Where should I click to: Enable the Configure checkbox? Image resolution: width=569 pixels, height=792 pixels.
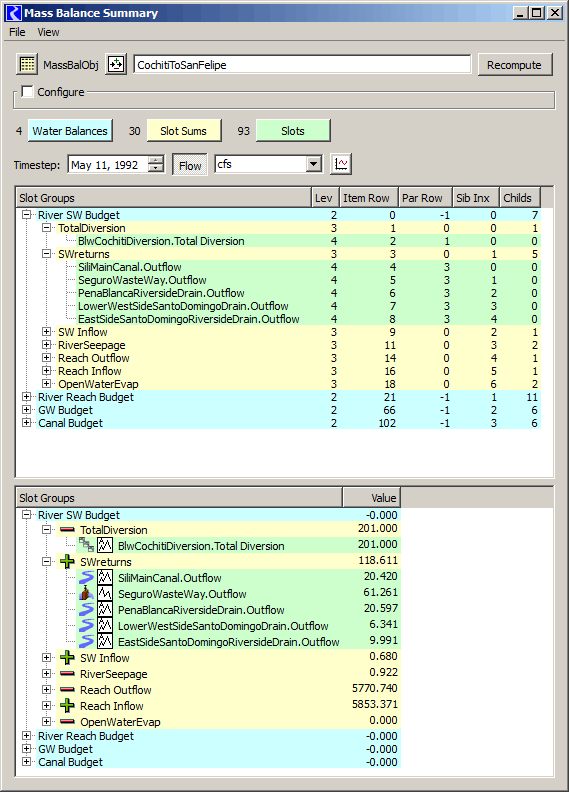click(27, 91)
